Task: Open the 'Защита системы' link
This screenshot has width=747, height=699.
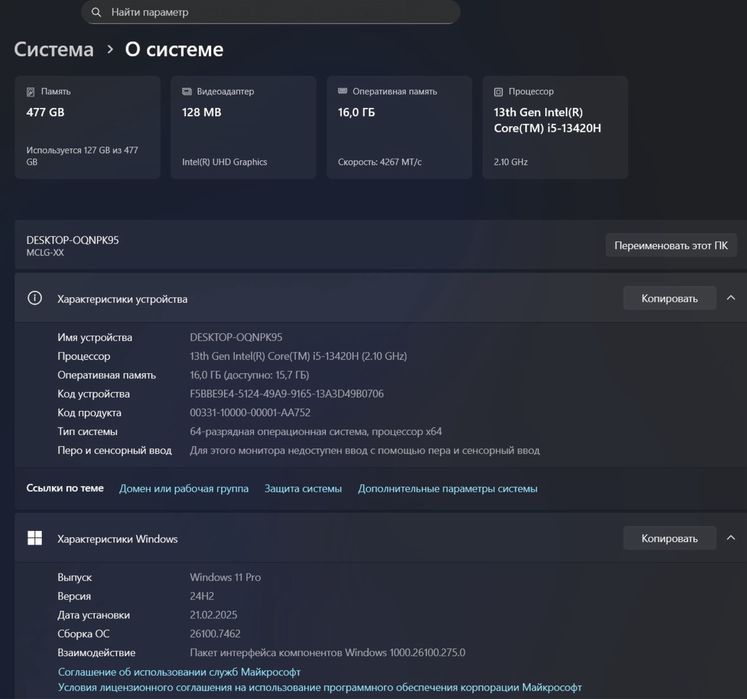Action: point(303,488)
